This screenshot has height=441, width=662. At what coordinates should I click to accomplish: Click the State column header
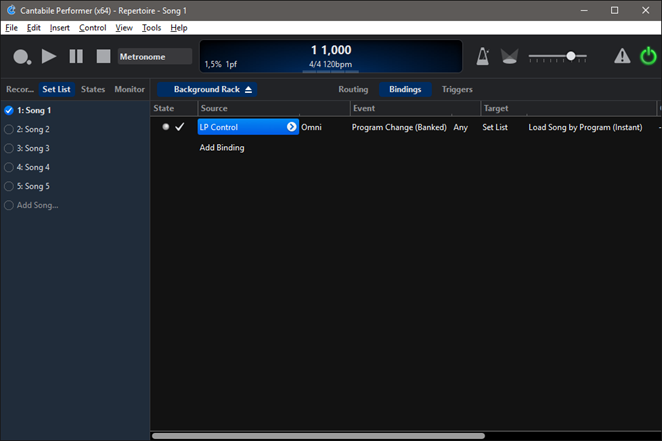[x=174, y=108]
